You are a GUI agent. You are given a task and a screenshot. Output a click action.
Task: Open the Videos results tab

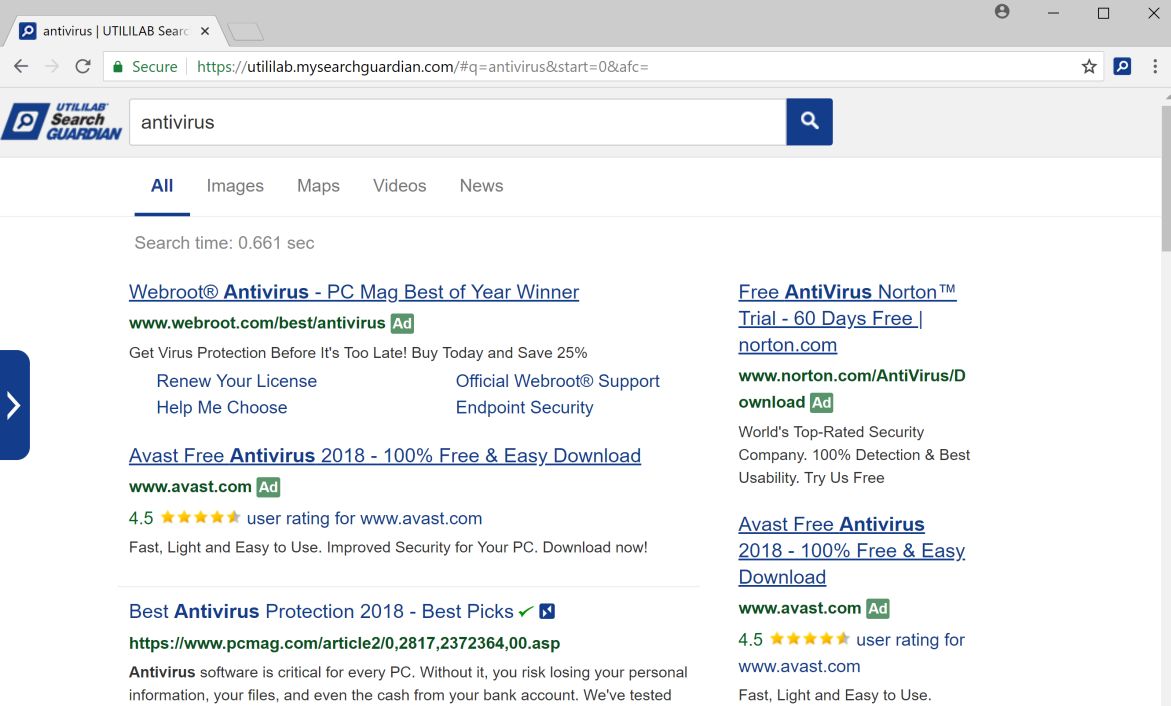pyautogui.click(x=399, y=186)
